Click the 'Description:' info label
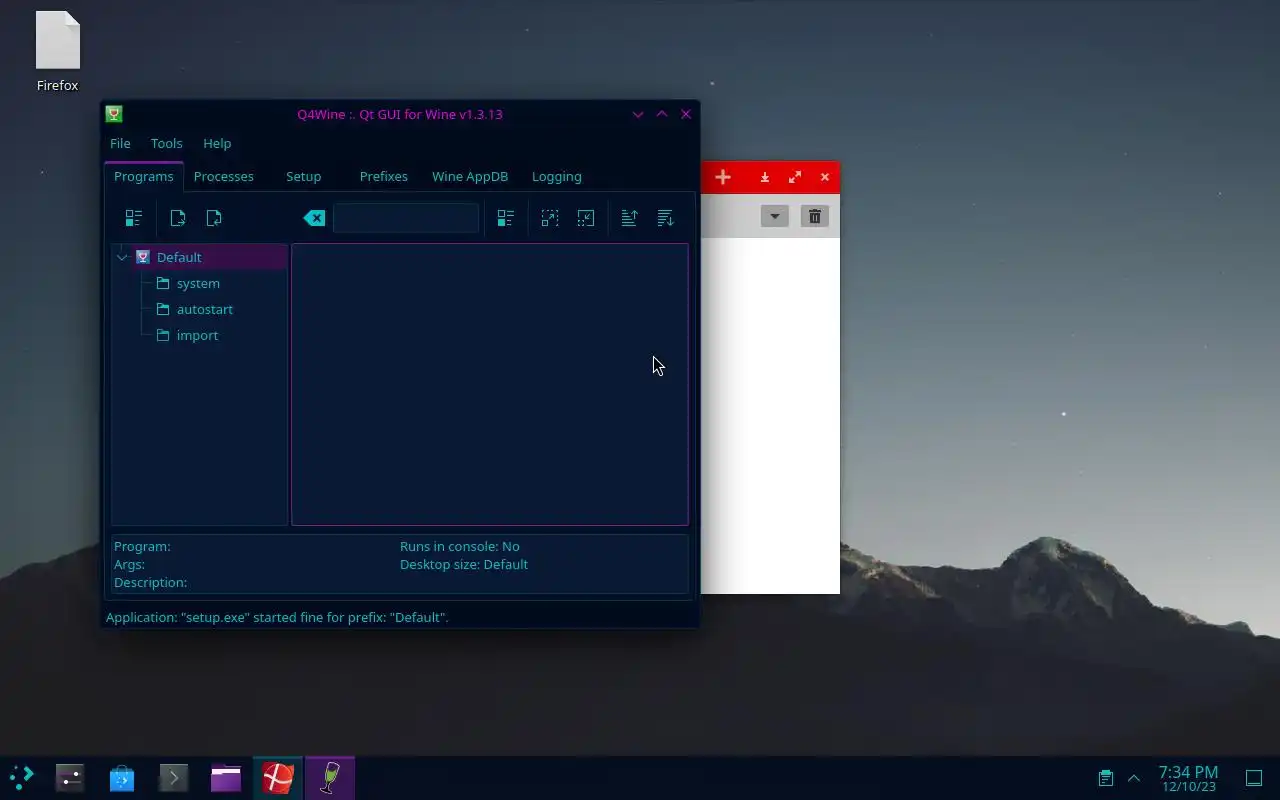Screen dimensions: 1280x800 click(x=150, y=582)
